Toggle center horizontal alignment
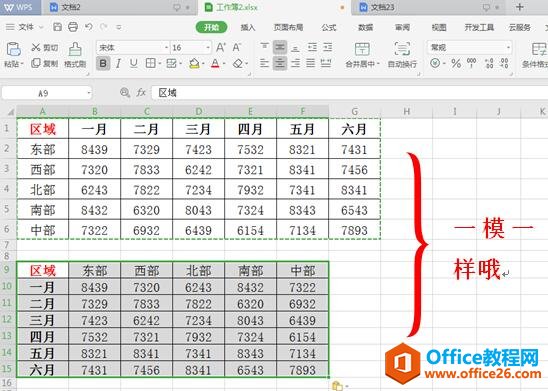548x391 pixels. click(x=280, y=63)
